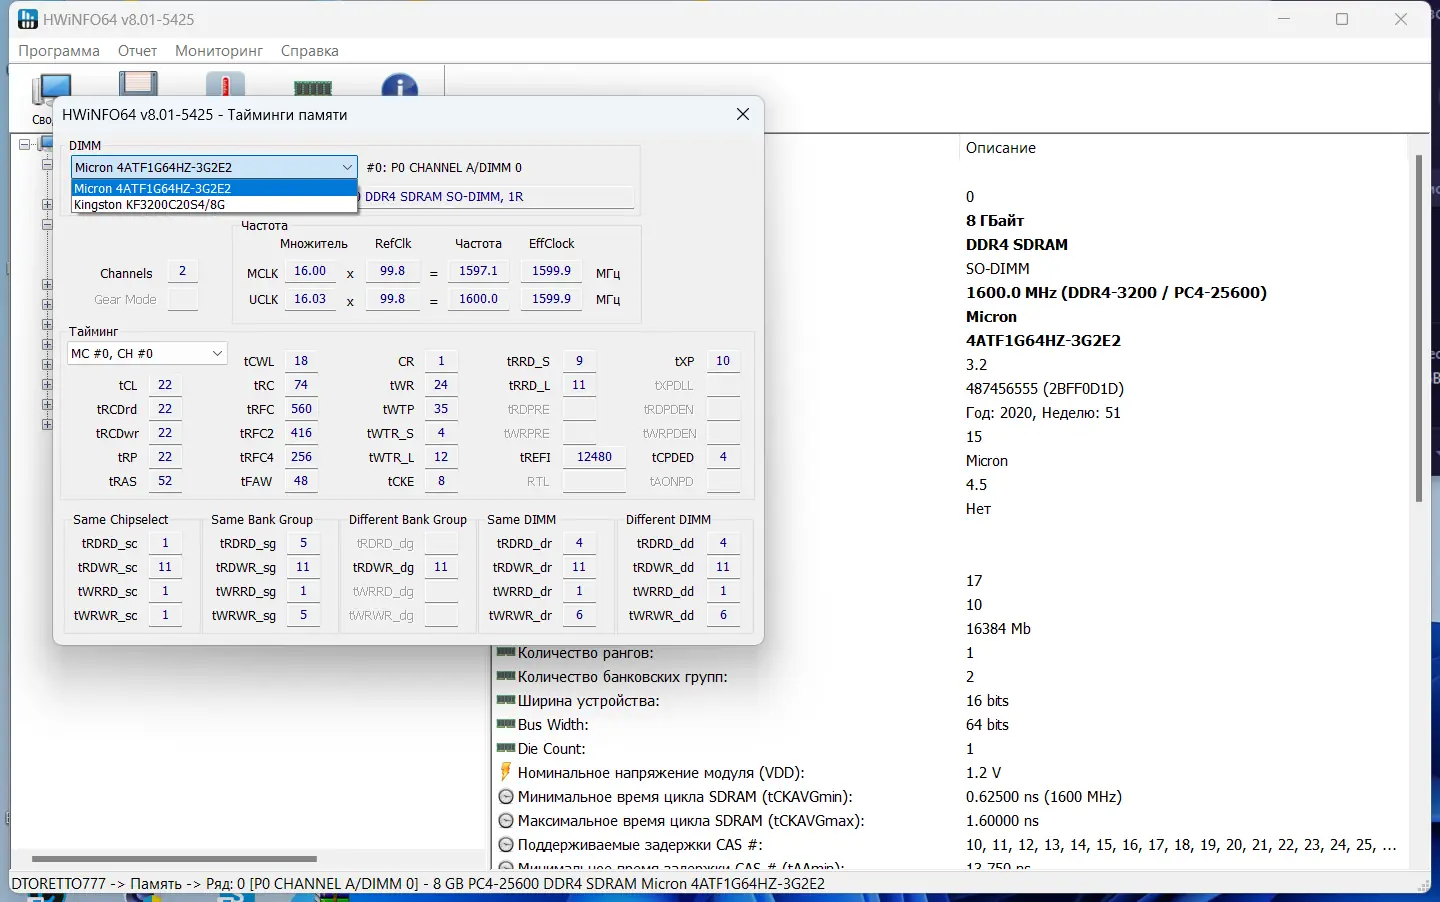The width and height of the screenshot is (1440, 902).
Task: Click the Save Report floppy disk icon
Action: coord(138,85)
